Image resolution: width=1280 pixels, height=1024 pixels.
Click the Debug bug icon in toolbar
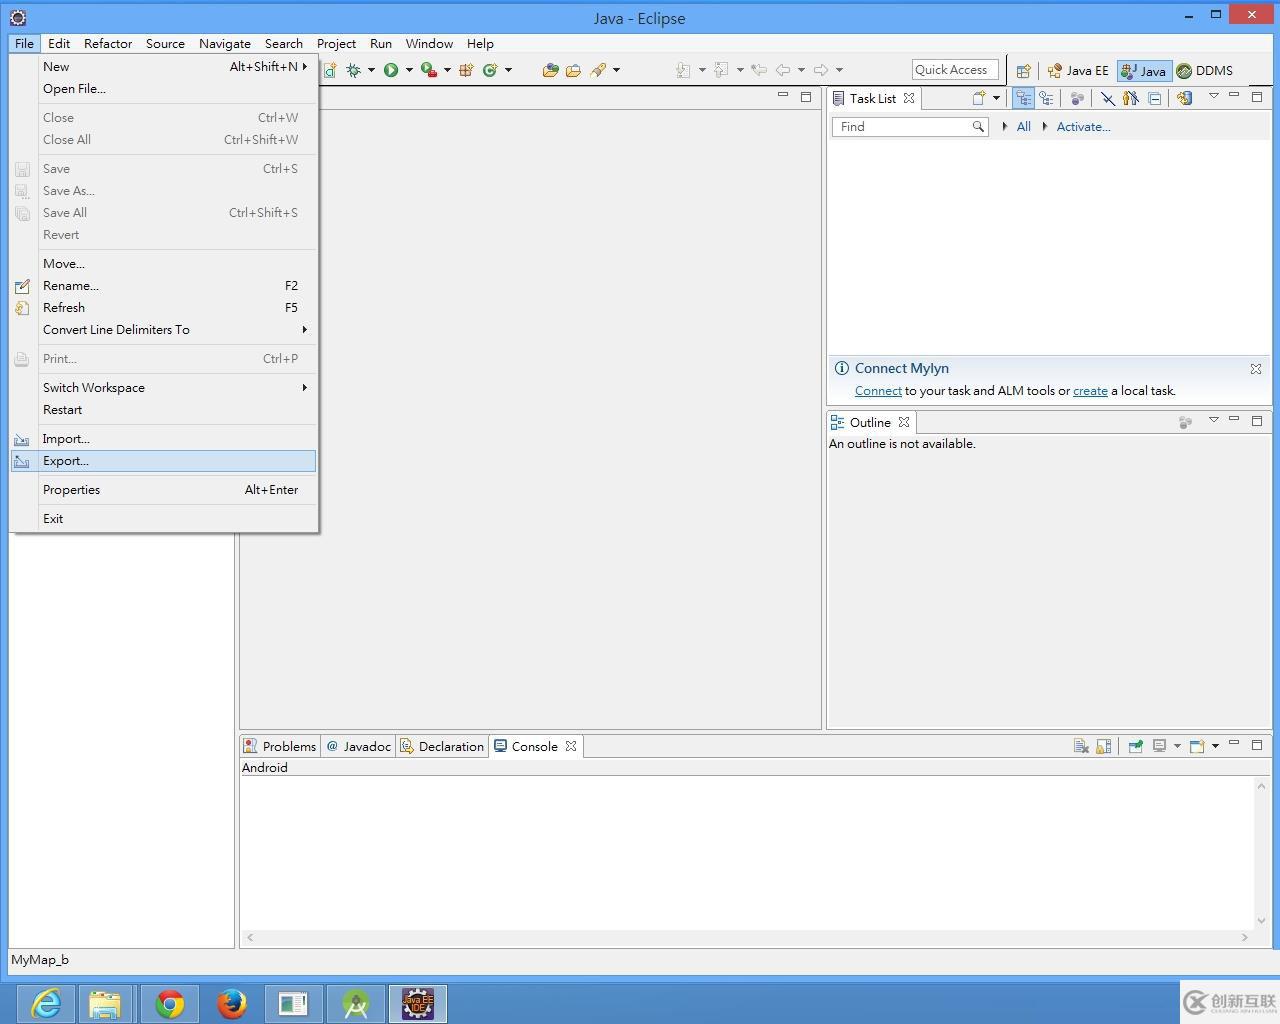pyautogui.click(x=353, y=70)
